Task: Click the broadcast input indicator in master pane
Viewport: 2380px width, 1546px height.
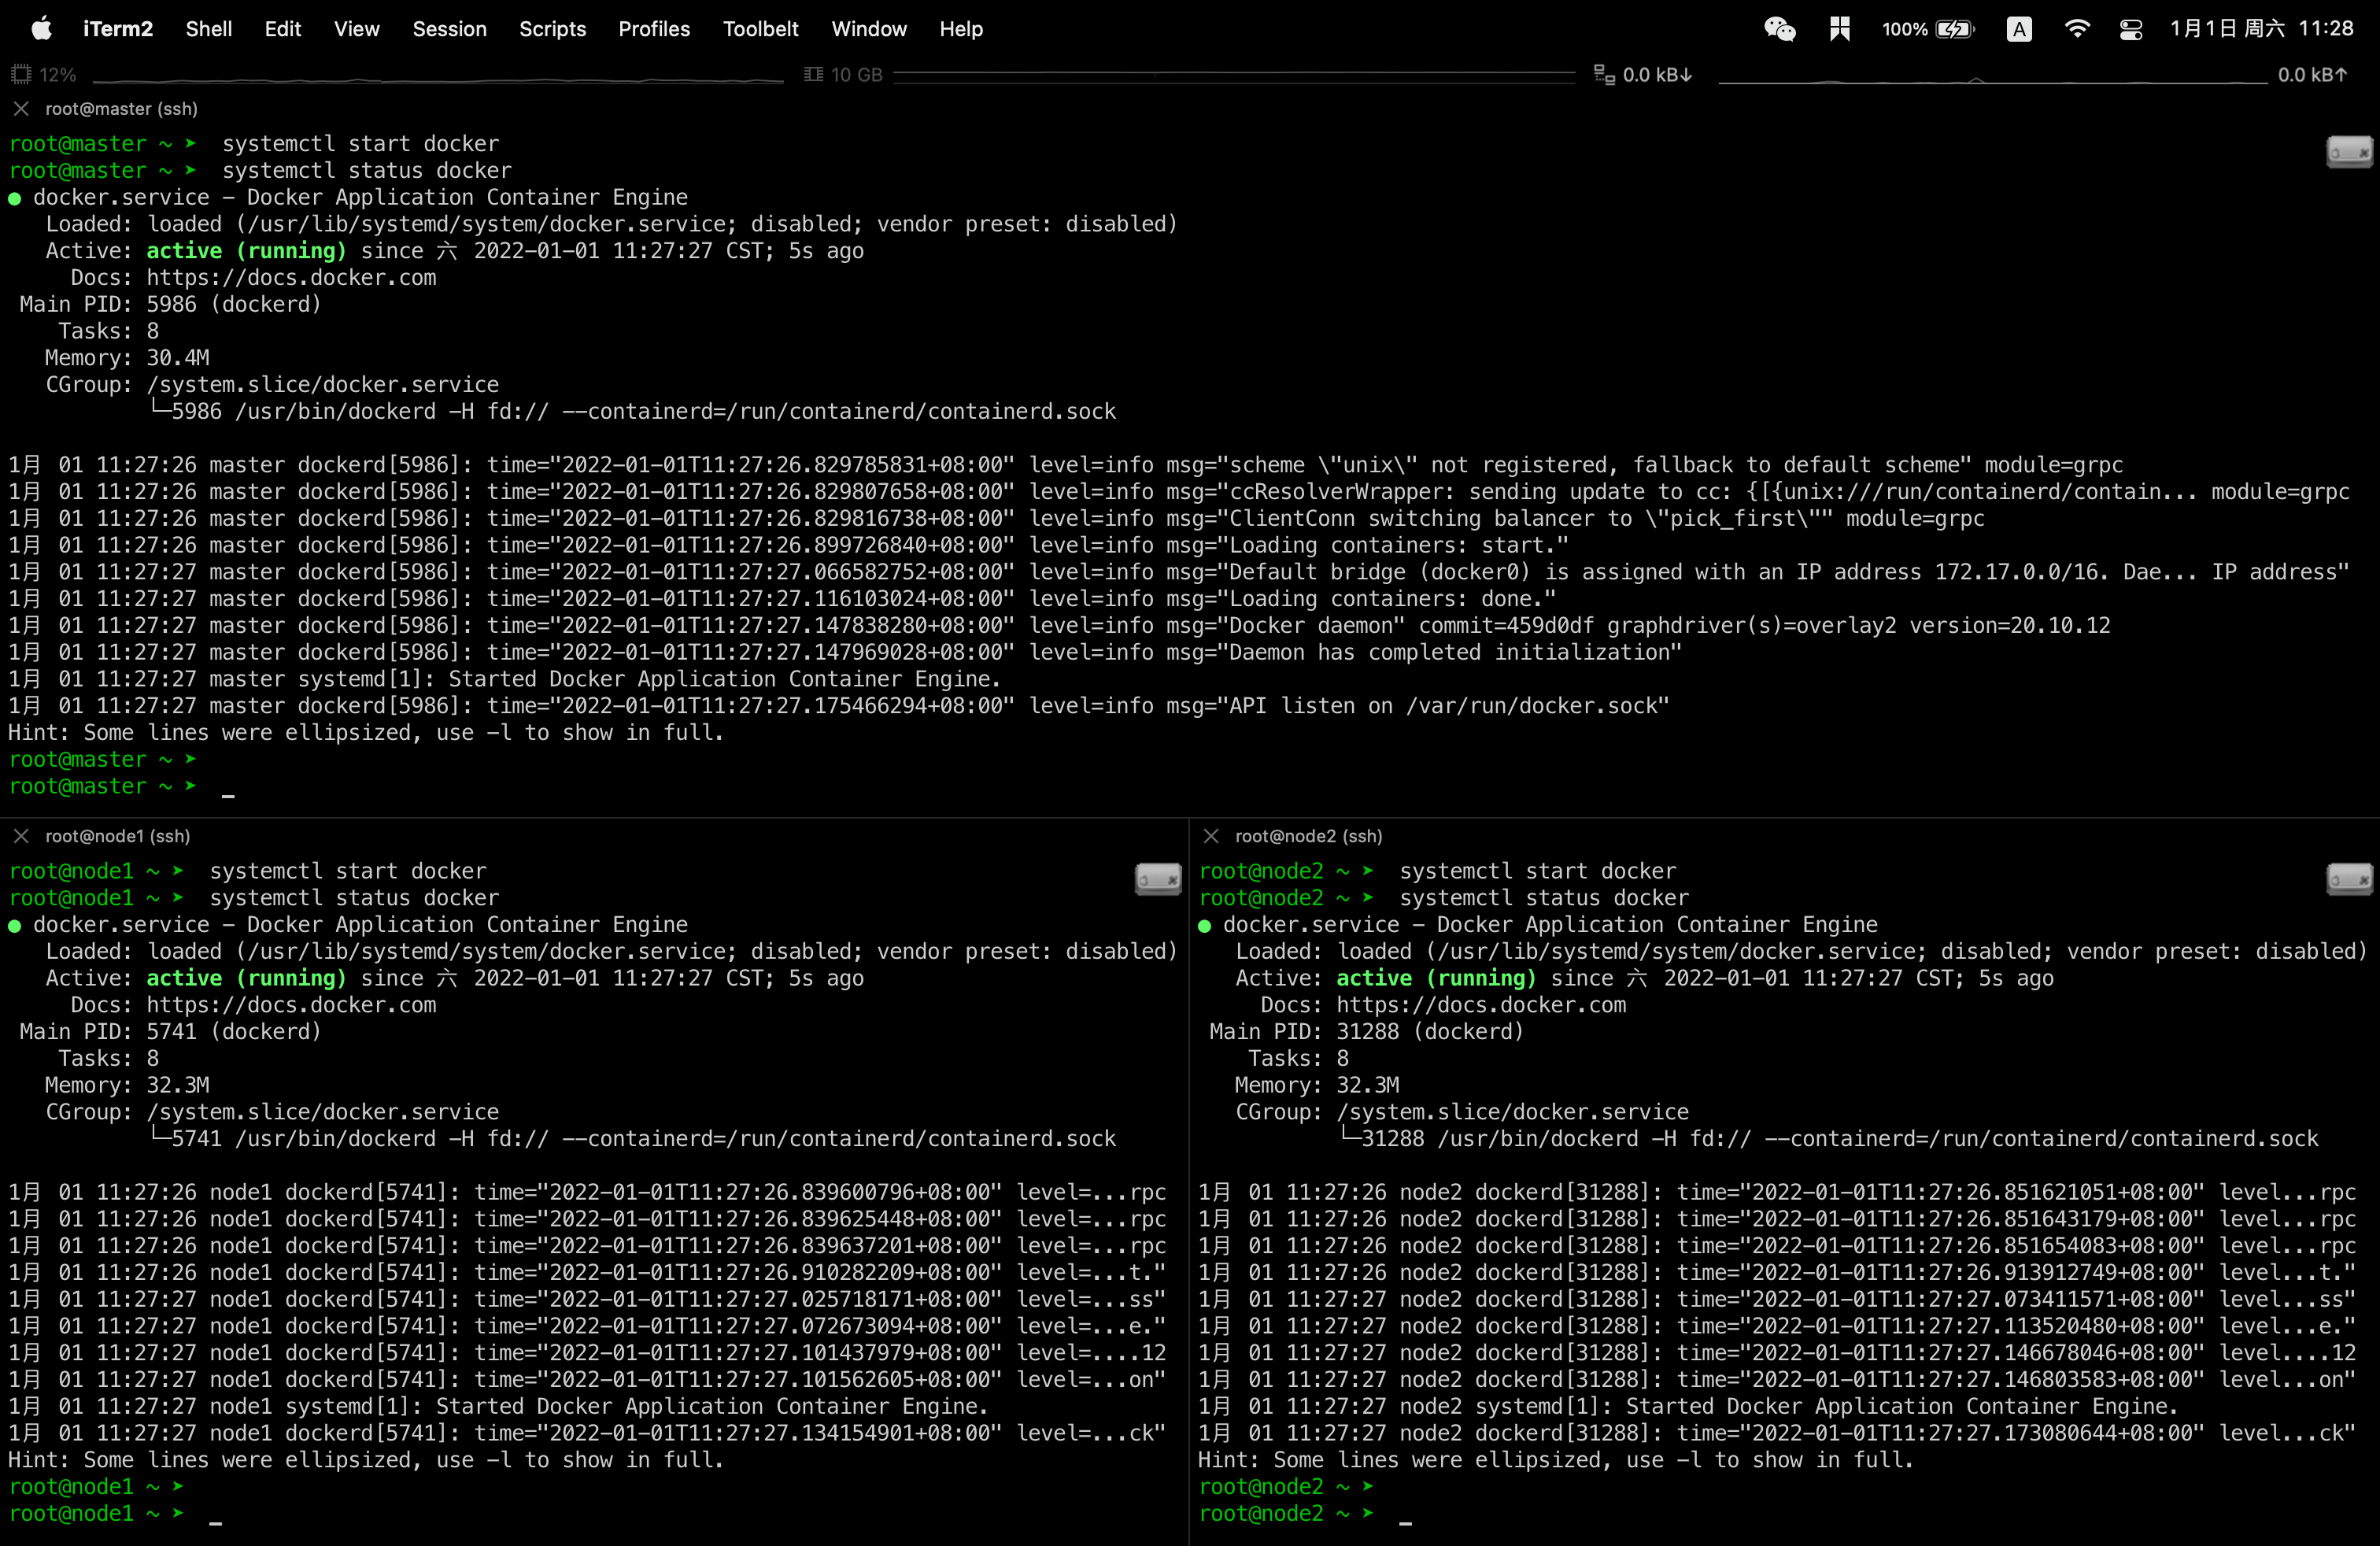Action: click(x=2349, y=152)
